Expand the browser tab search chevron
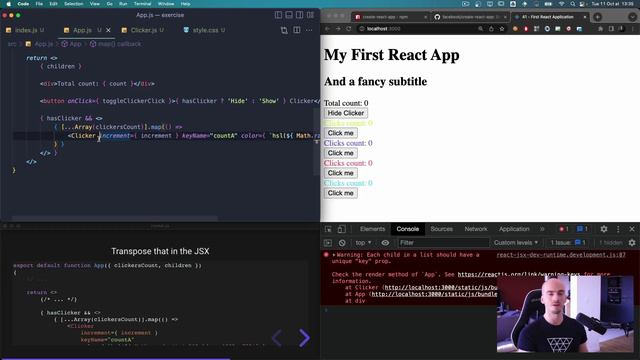This screenshot has width=640, height=360. coord(632,17)
